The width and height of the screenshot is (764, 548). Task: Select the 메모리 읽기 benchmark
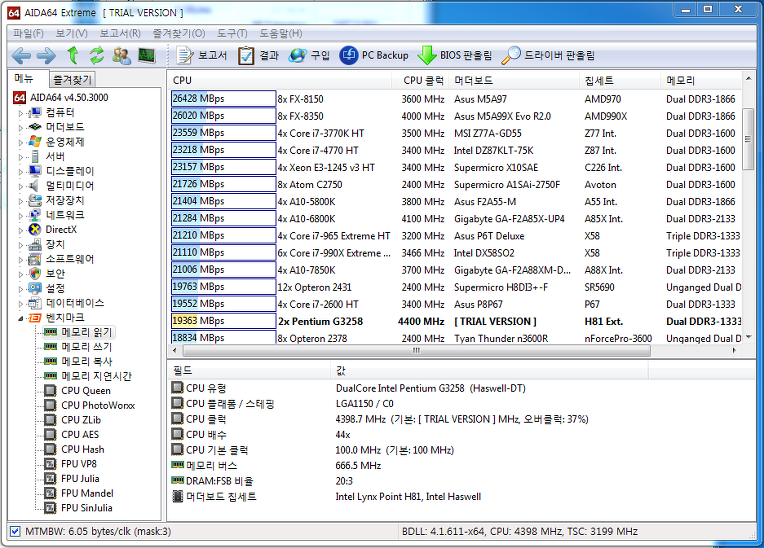coord(87,332)
